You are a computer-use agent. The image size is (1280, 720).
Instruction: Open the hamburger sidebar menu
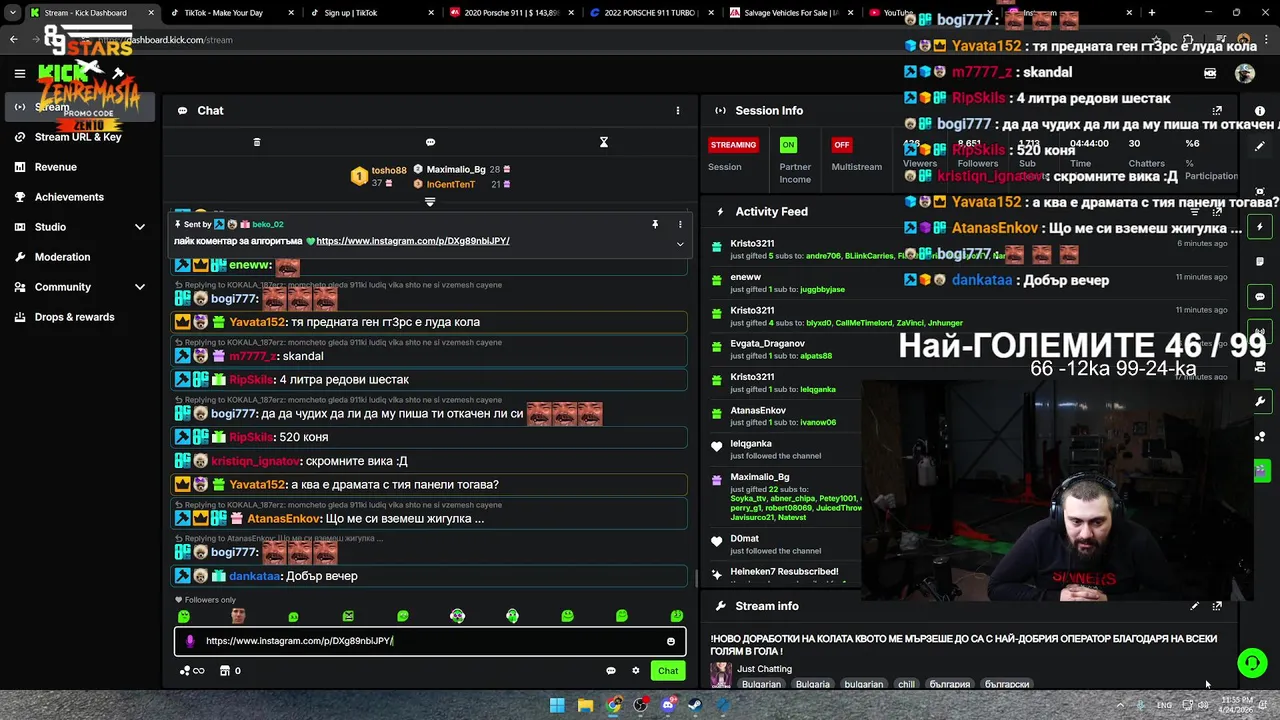(x=19, y=73)
